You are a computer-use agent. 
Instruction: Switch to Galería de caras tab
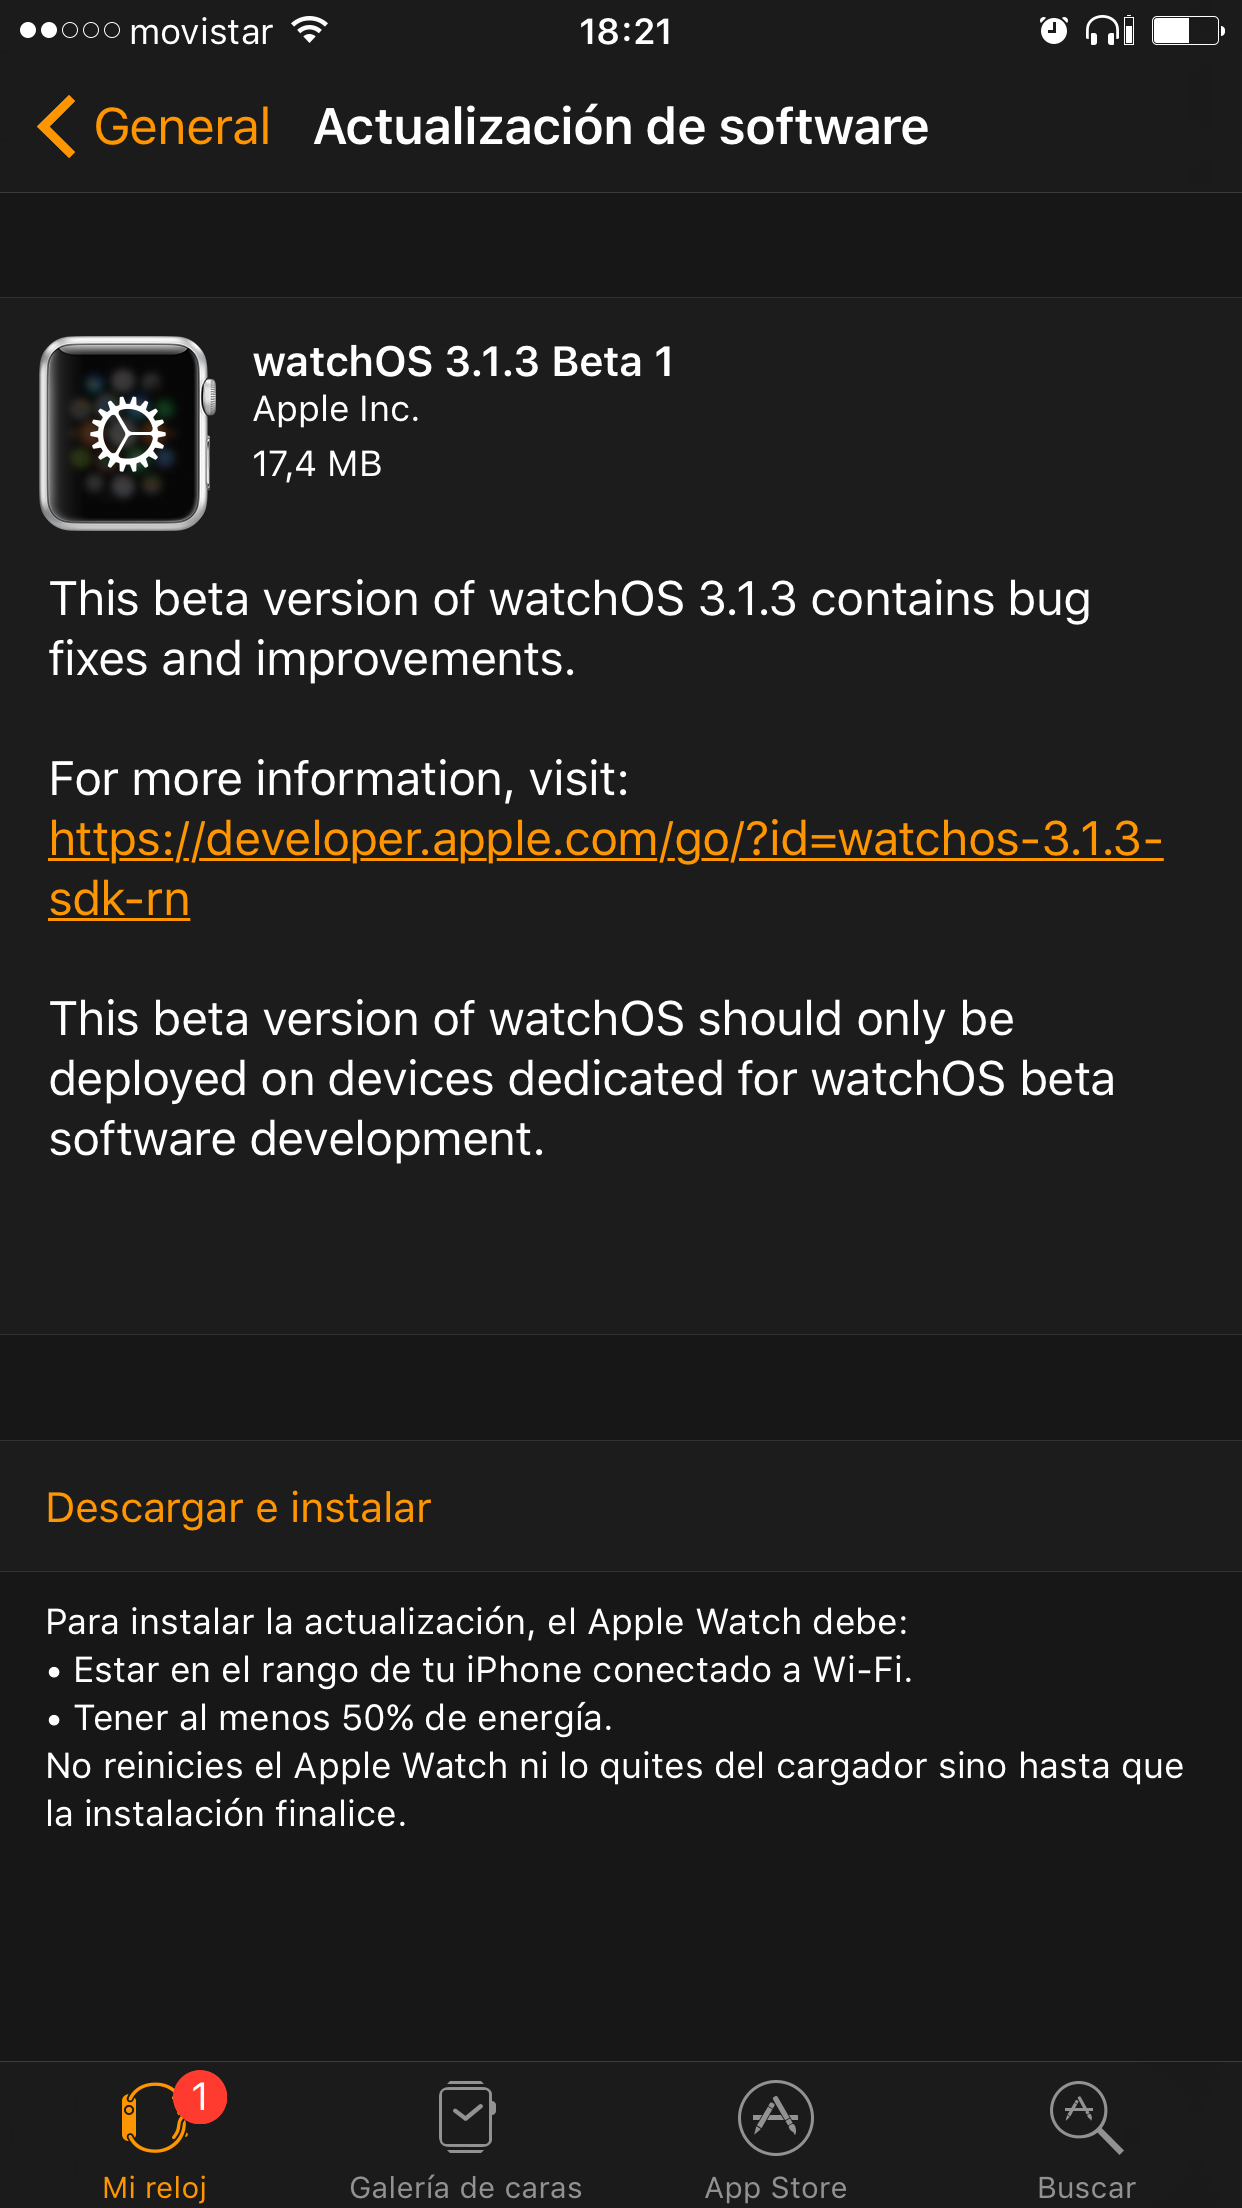click(466, 2187)
